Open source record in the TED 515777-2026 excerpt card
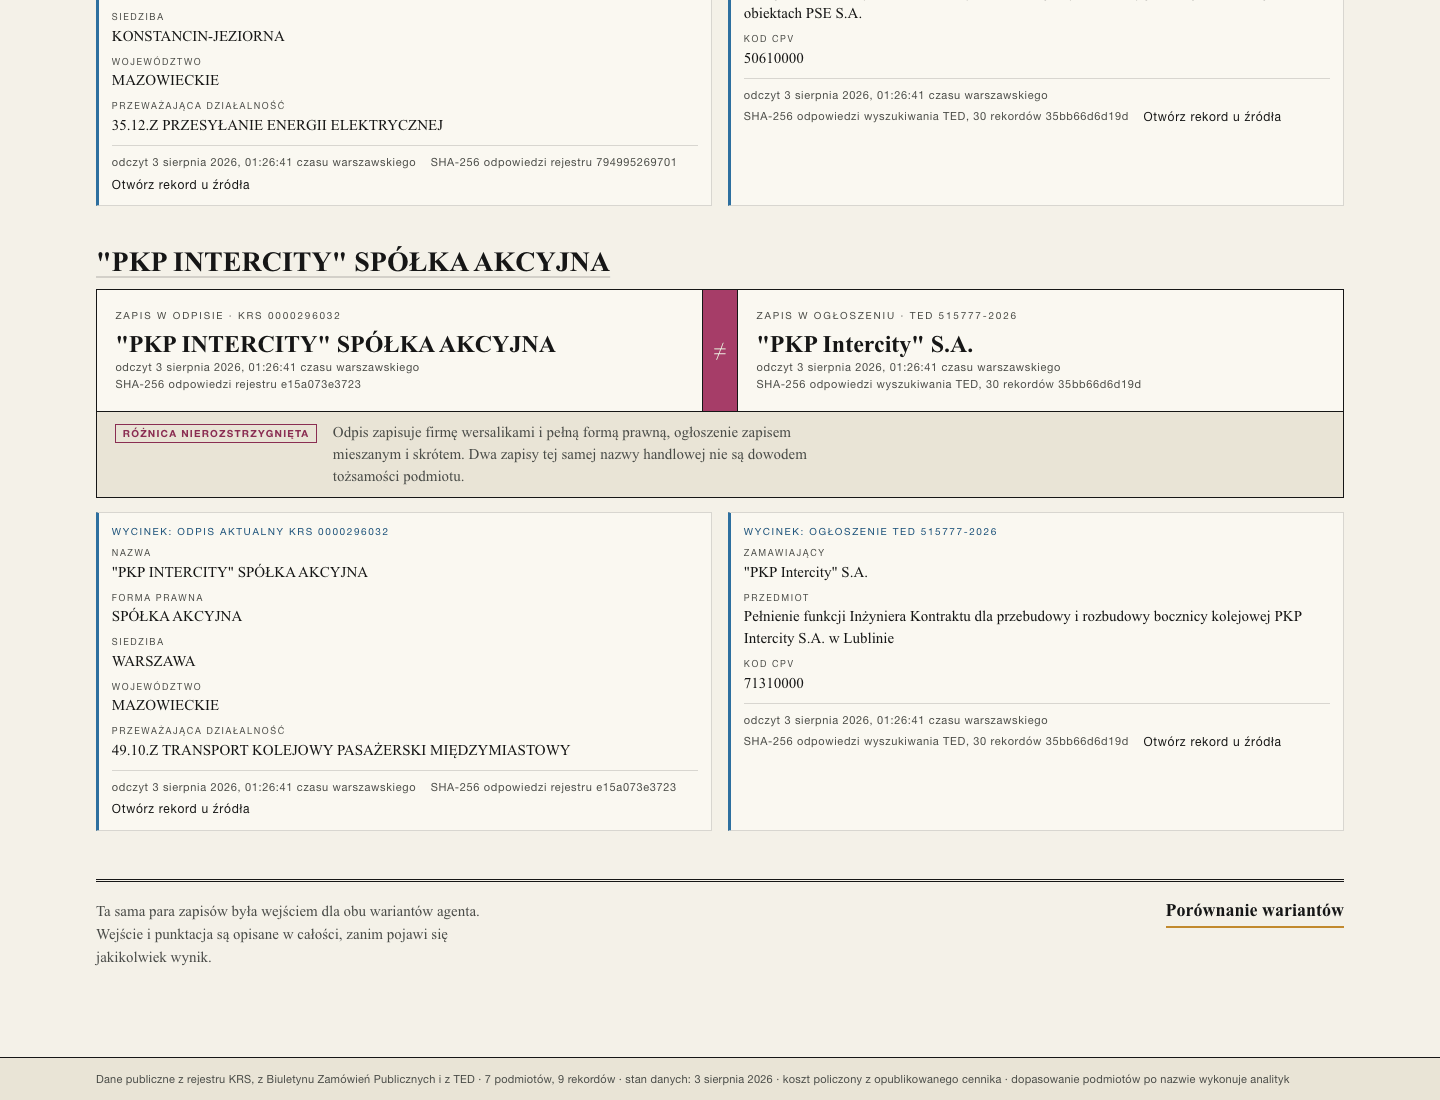Image resolution: width=1440 pixels, height=1100 pixels. click(x=1212, y=742)
